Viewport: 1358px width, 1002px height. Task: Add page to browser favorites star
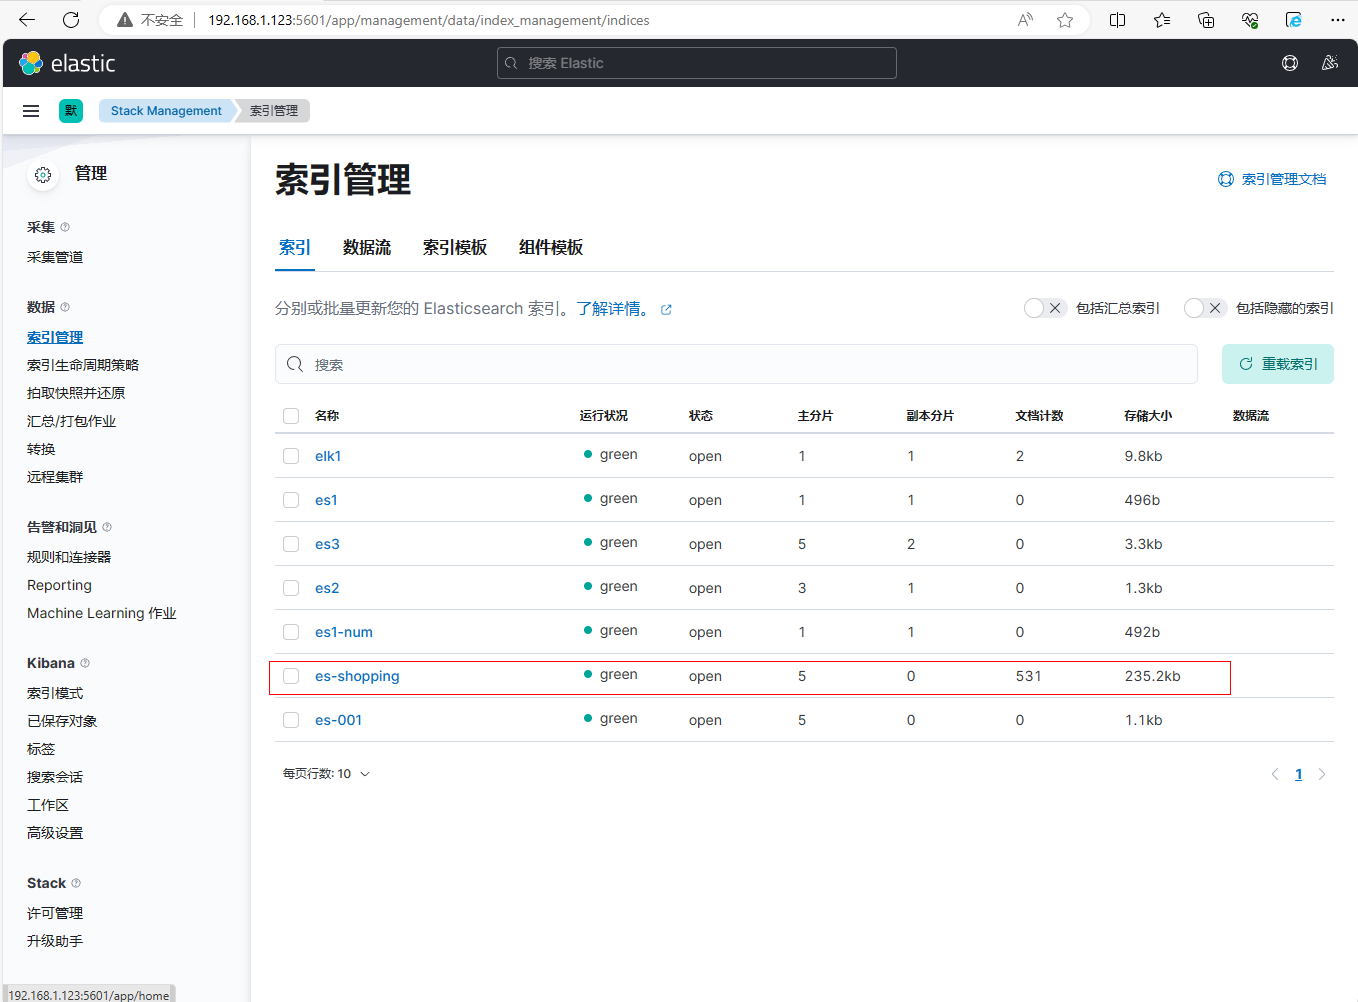[1065, 20]
